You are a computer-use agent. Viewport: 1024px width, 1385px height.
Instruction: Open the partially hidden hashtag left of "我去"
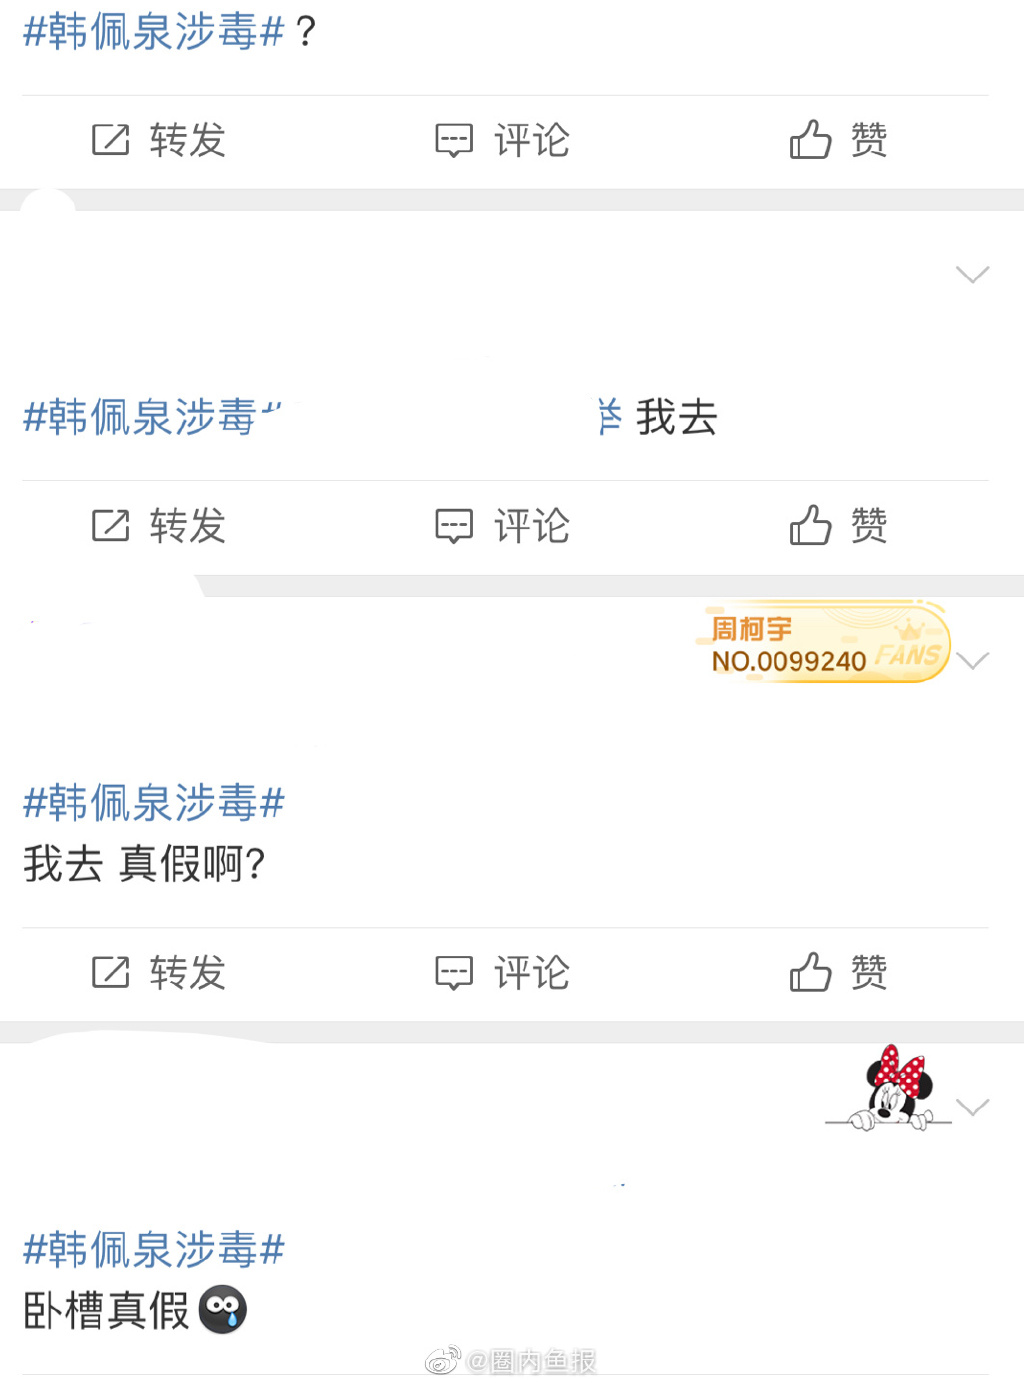152,417
